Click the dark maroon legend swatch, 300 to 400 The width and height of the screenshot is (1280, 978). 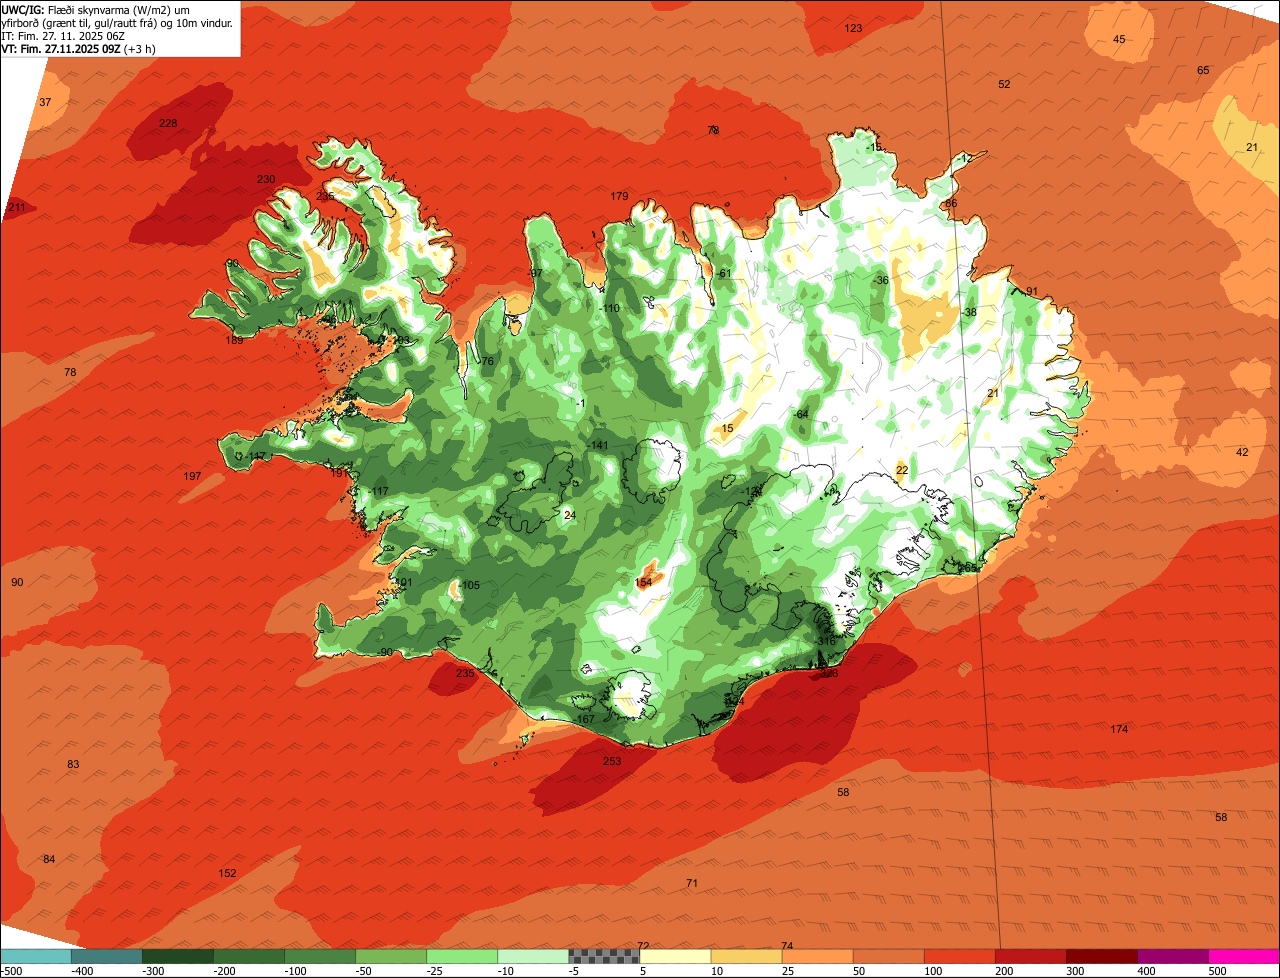1101,956
